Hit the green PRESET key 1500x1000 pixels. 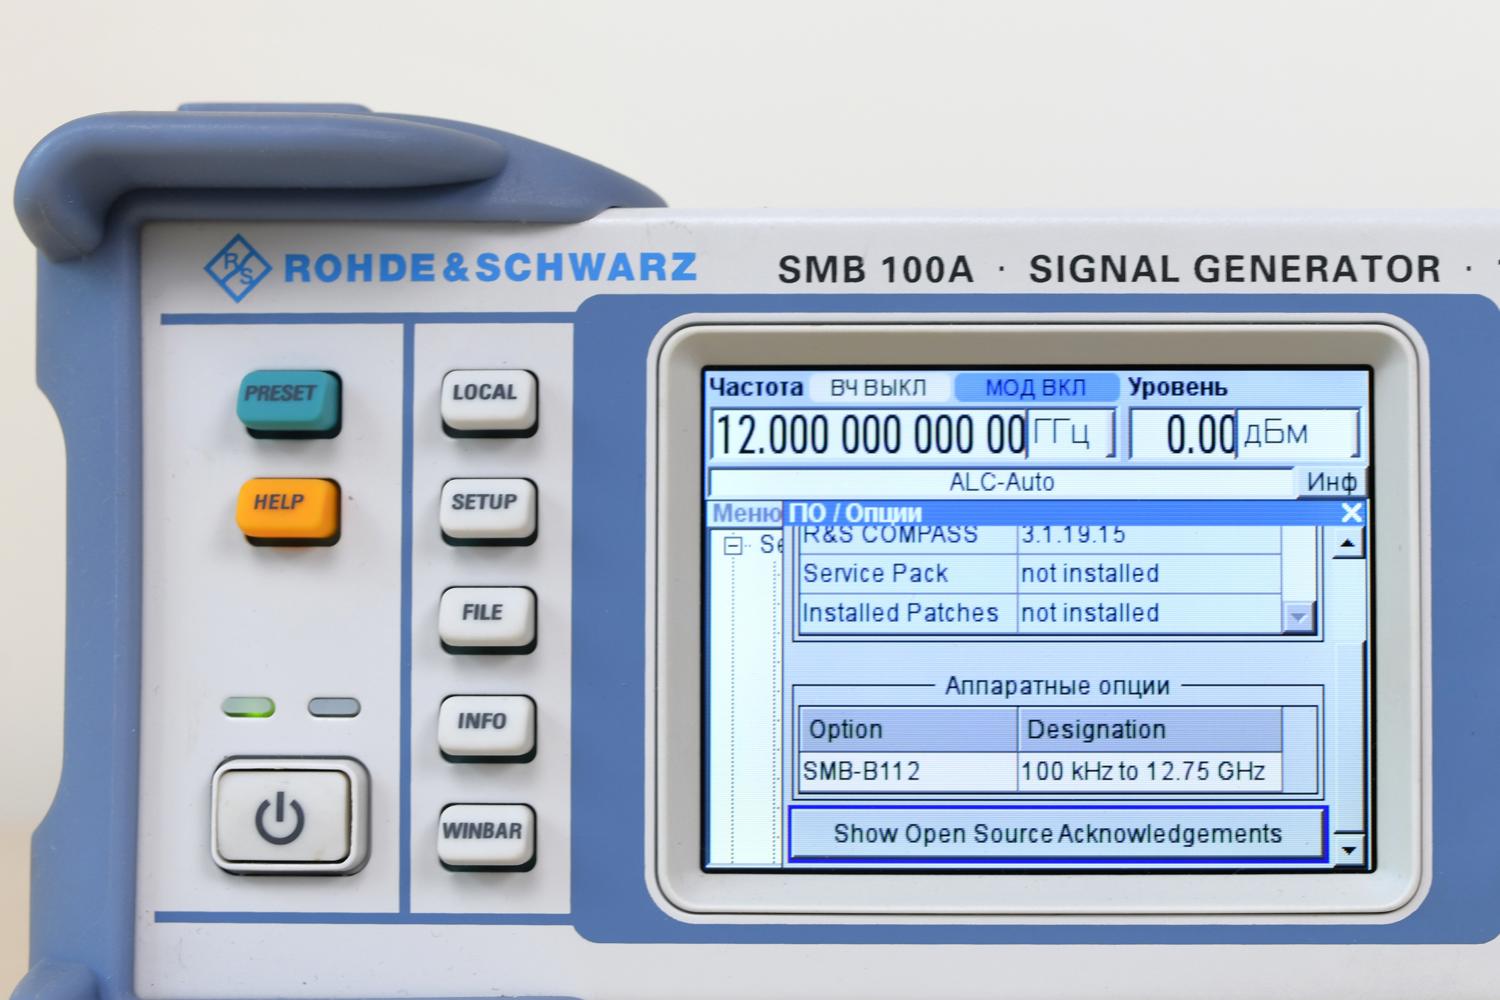tap(288, 399)
